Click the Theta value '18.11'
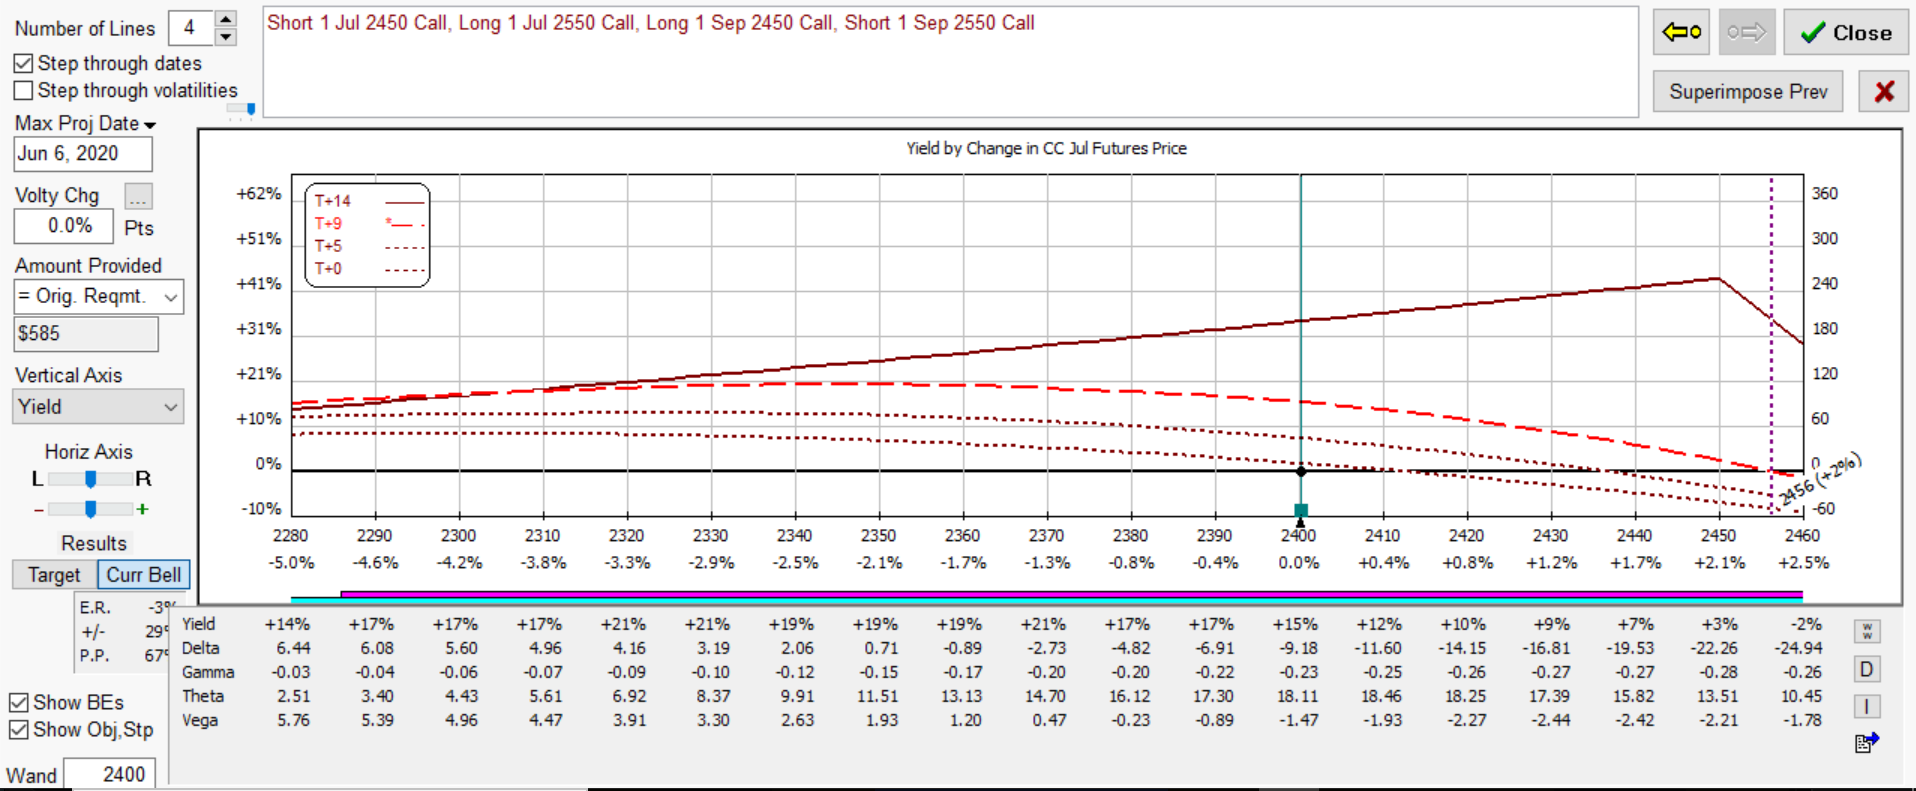This screenshot has height=791, width=1916. [x=1297, y=696]
